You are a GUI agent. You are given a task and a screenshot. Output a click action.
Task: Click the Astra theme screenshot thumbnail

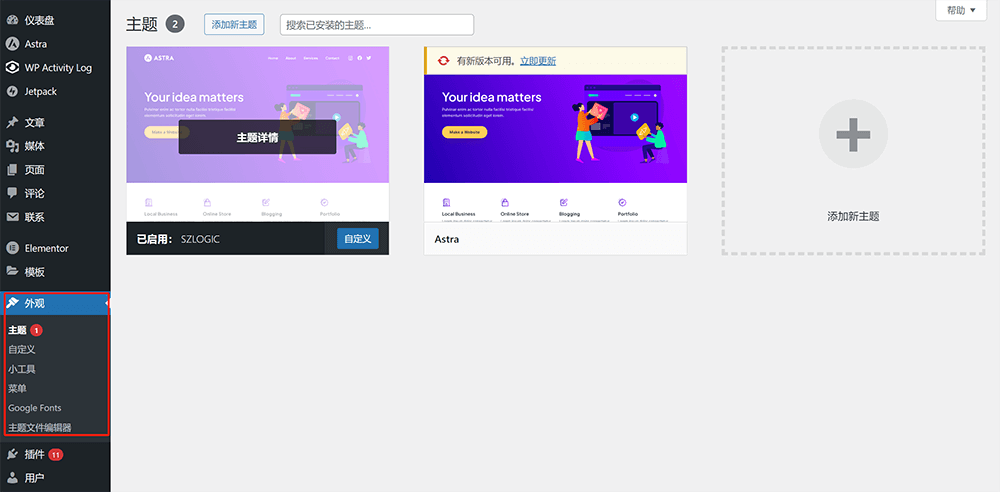555,148
